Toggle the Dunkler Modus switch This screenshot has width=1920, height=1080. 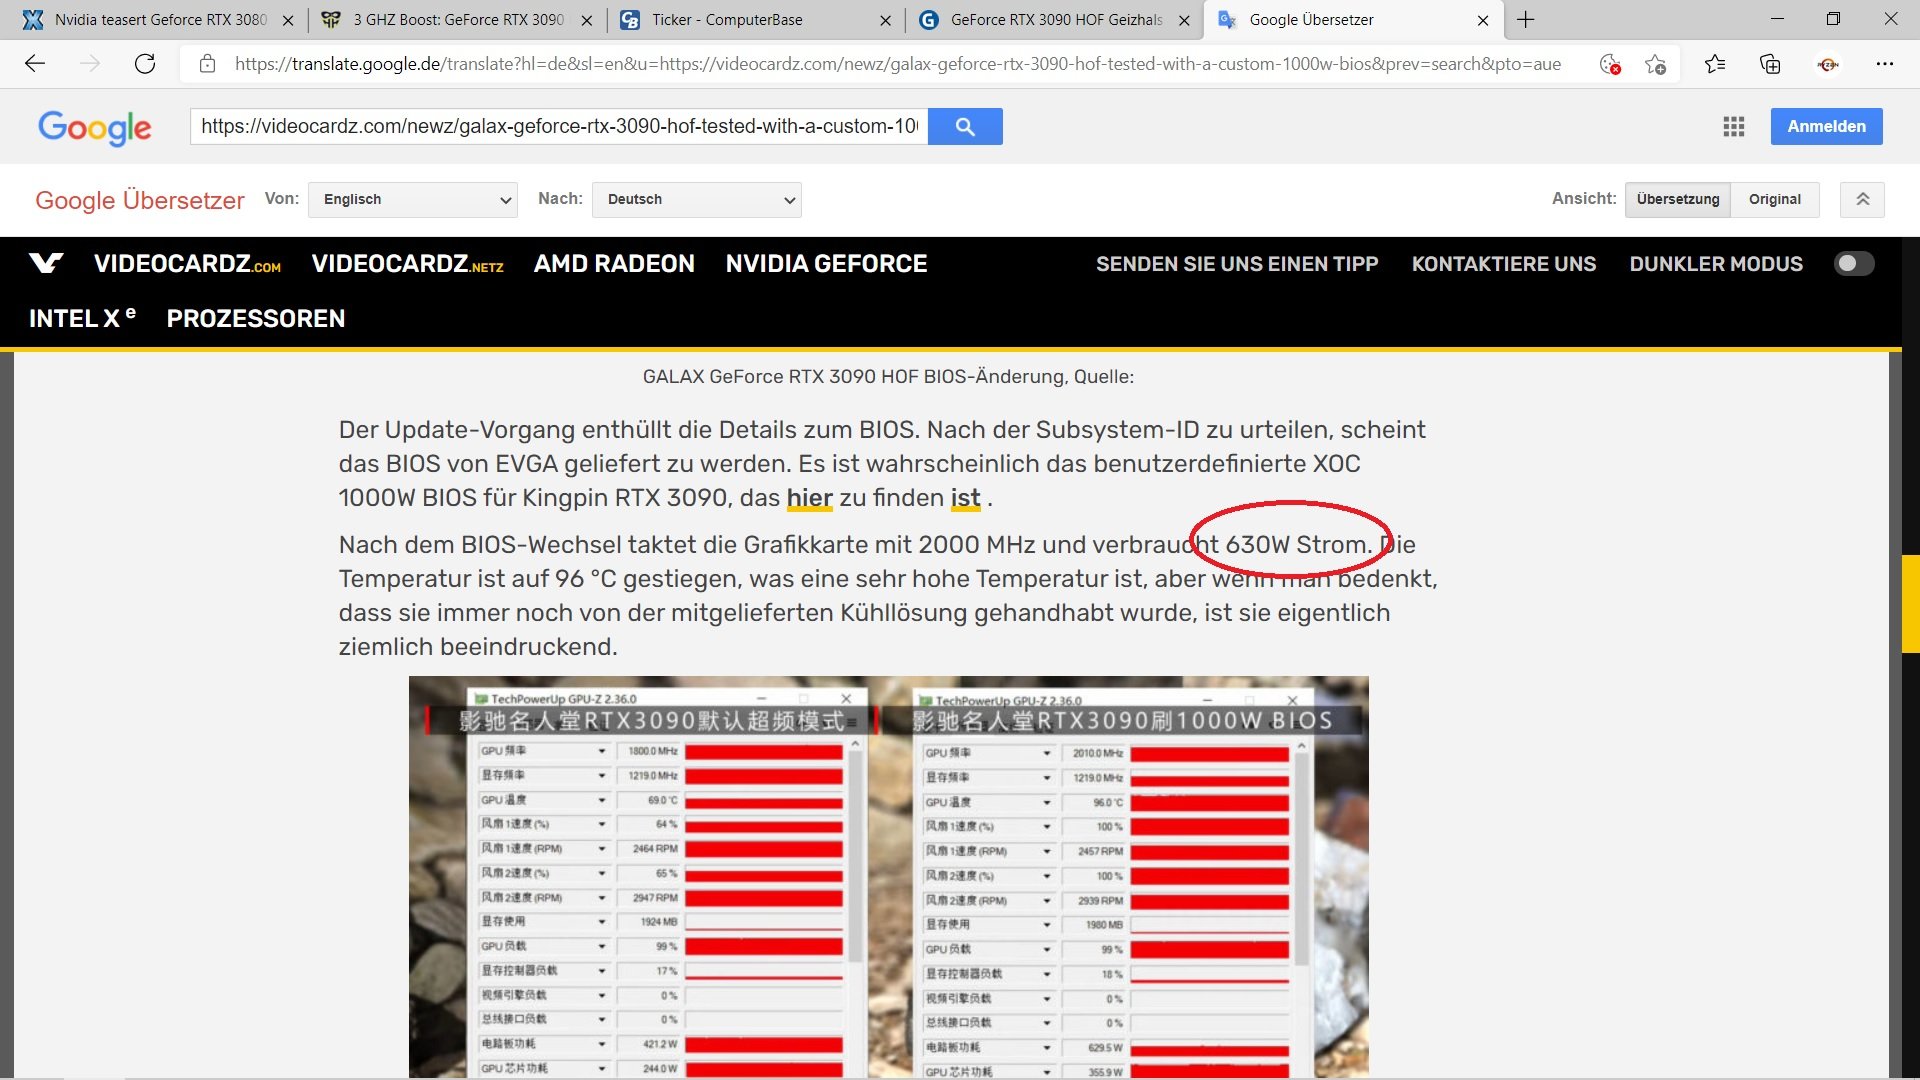click(x=1853, y=263)
